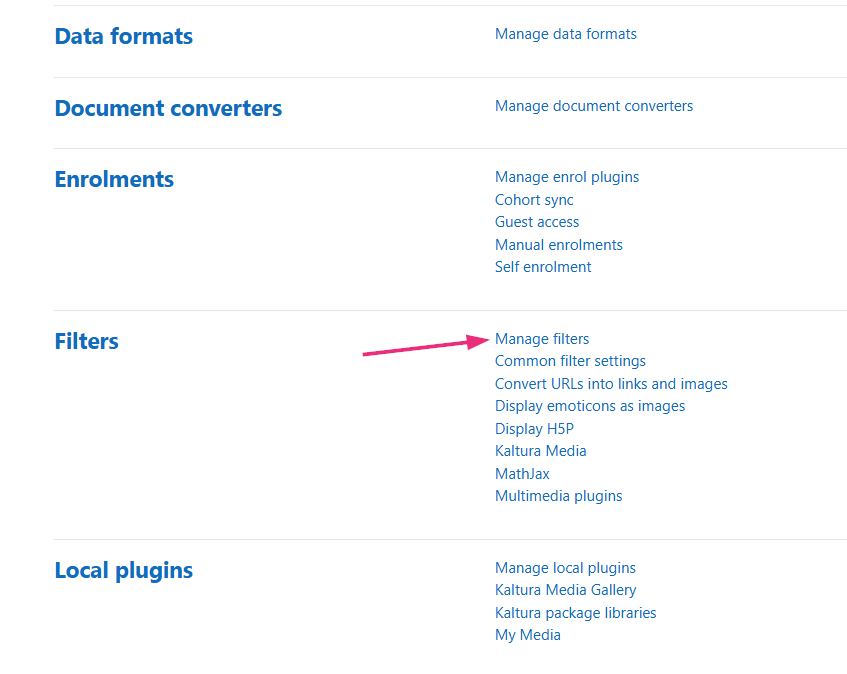The height and width of the screenshot is (674, 847).
Task: Go to Manage document converters
Action: point(593,106)
